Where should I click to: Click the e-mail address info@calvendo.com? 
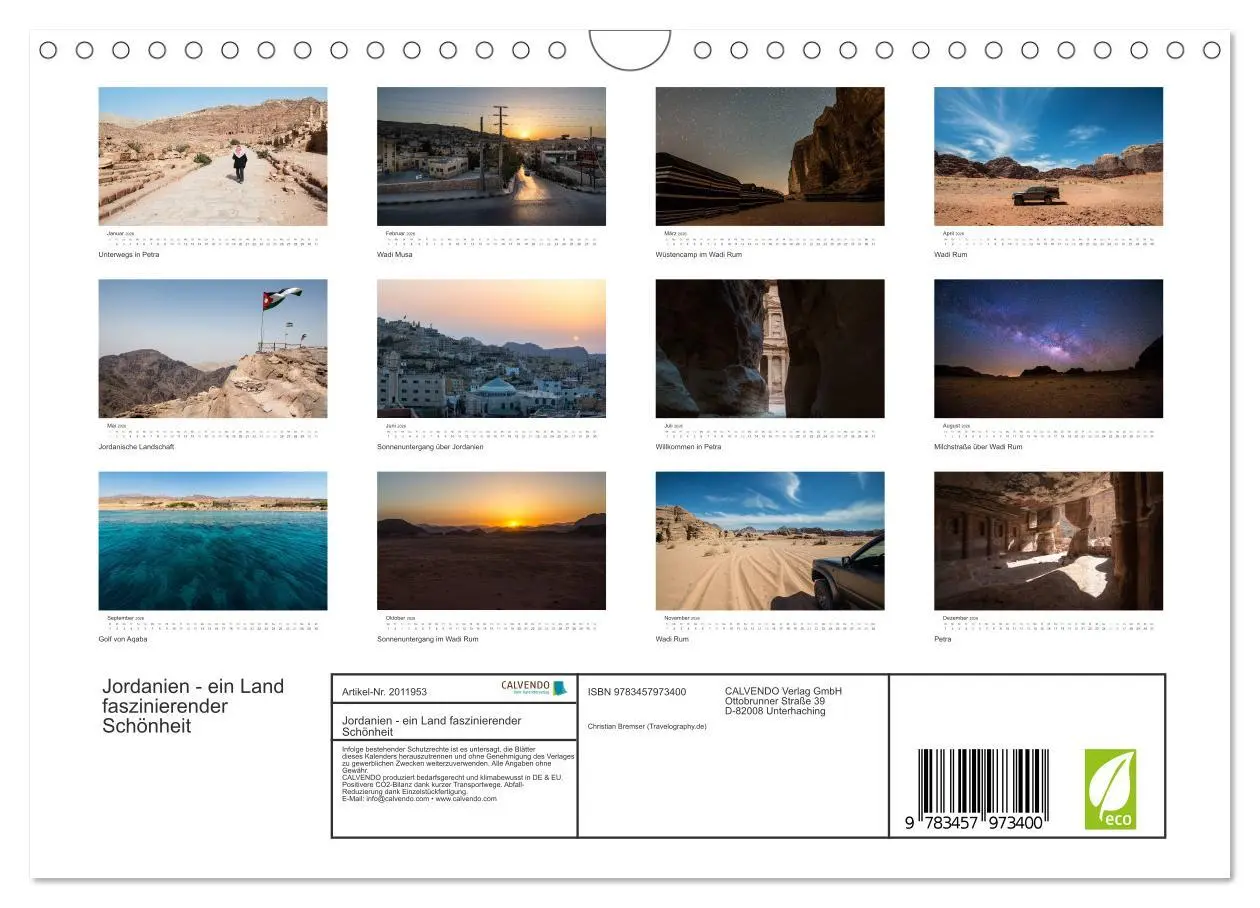(x=397, y=799)
